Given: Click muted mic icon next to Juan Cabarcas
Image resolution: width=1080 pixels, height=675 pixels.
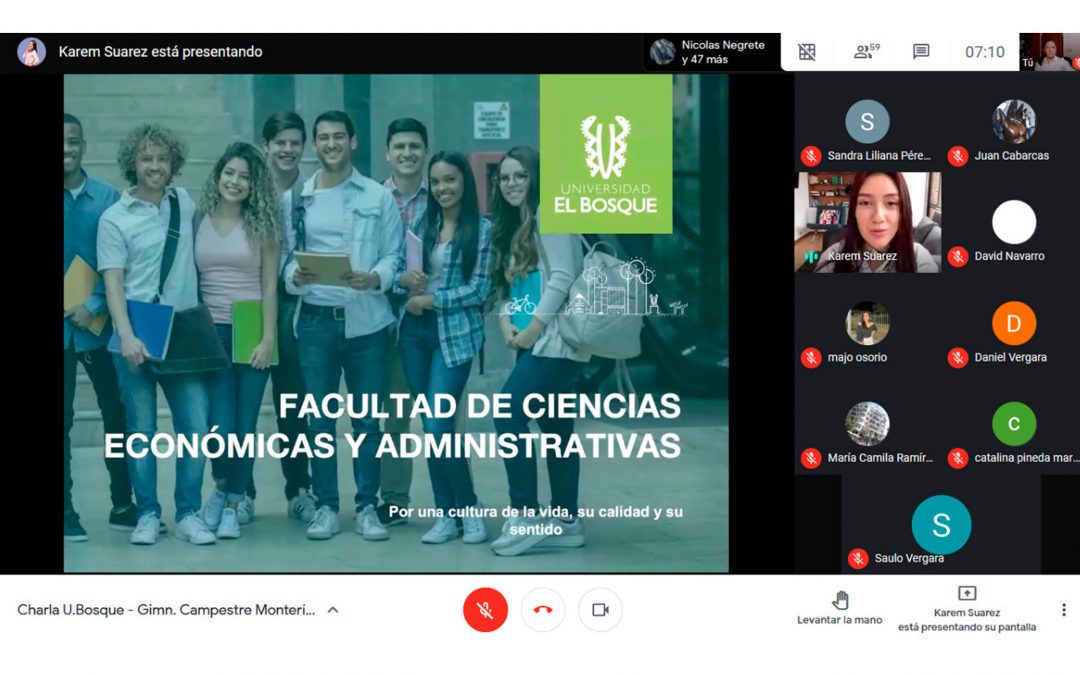Looking at the screenshot, I should [x=957, y=156].
